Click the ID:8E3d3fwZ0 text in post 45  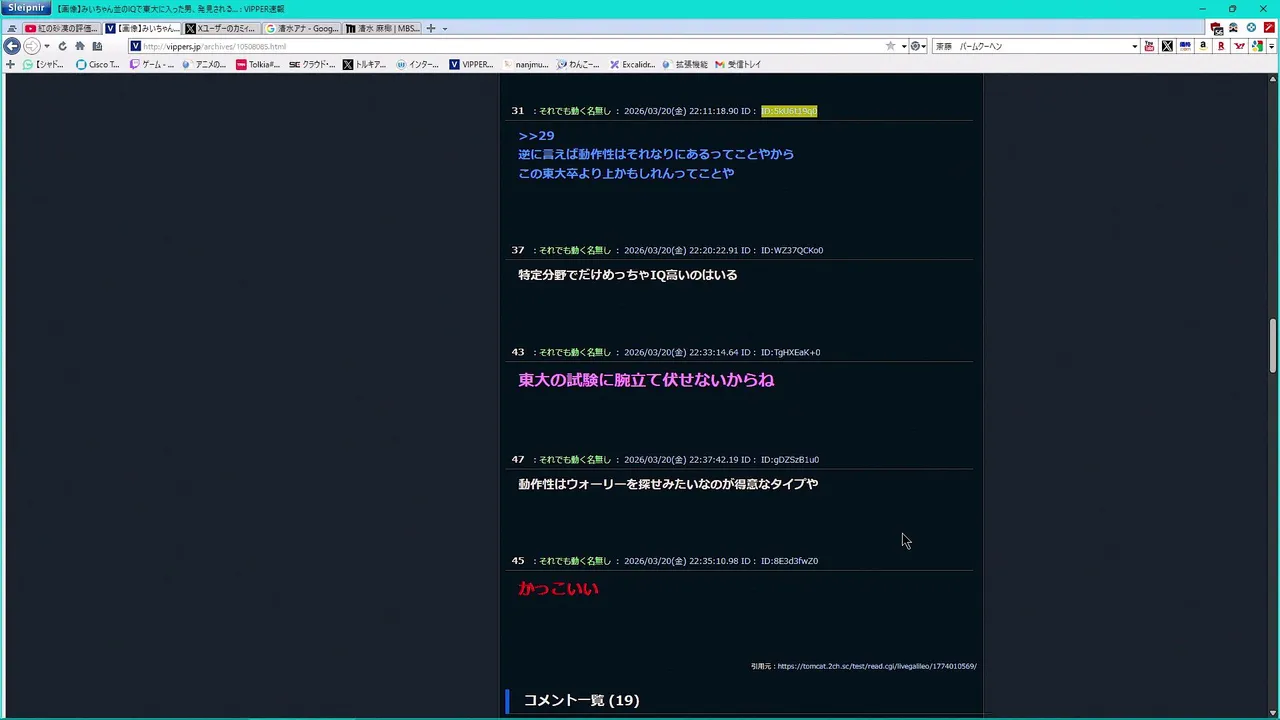pos(789,561)
